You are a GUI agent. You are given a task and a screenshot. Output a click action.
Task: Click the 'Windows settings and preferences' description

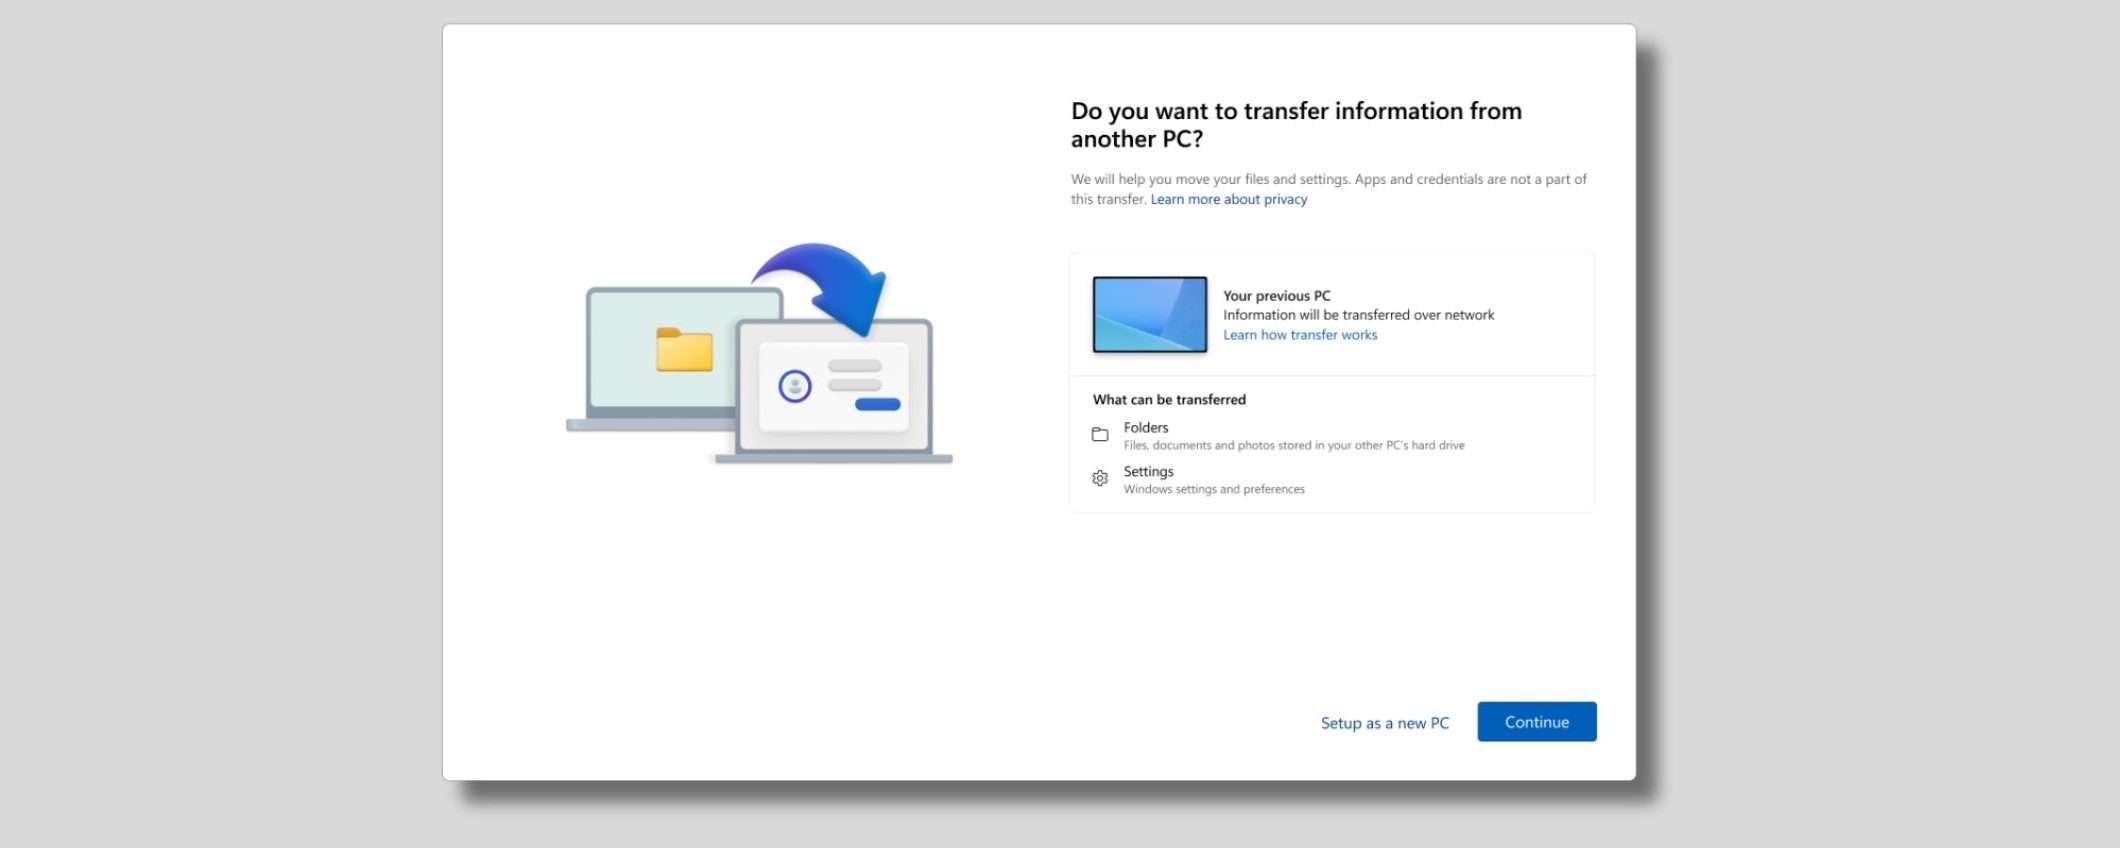click(1213, 489)
